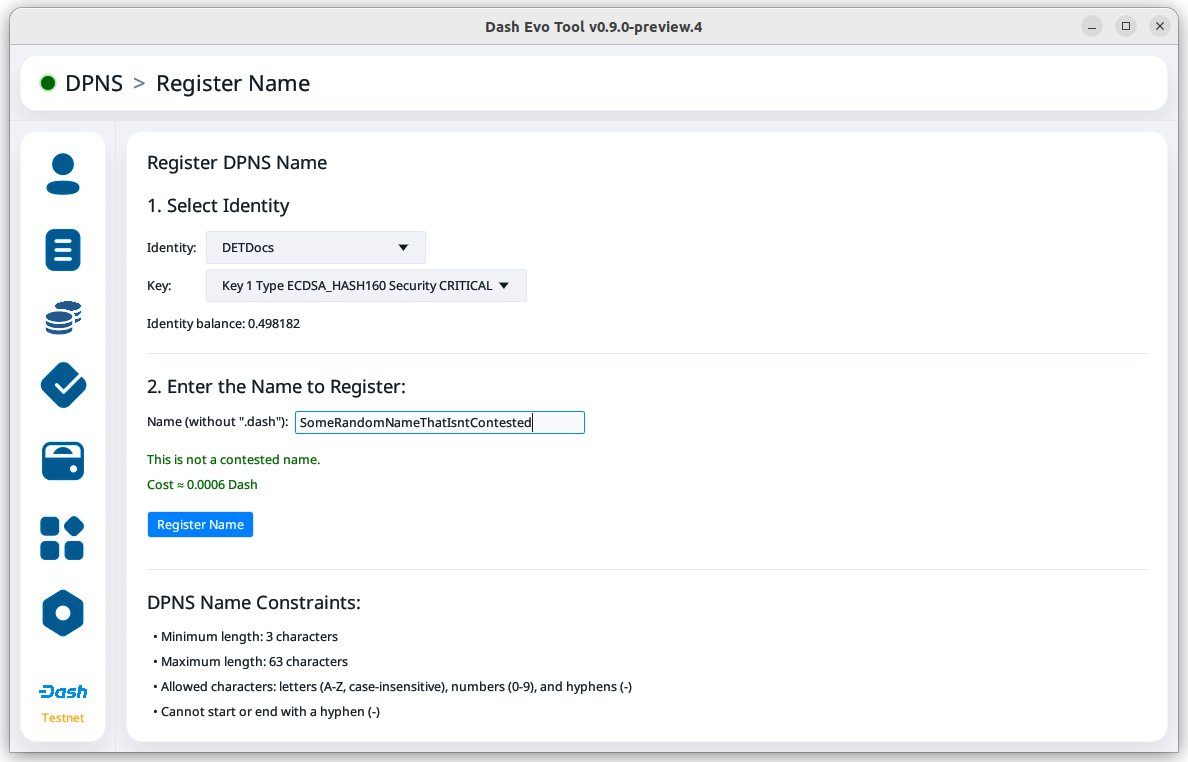Open the Contracts document icon in sidebar
This screenshot has width=1188, height=762.
[63, 249]
